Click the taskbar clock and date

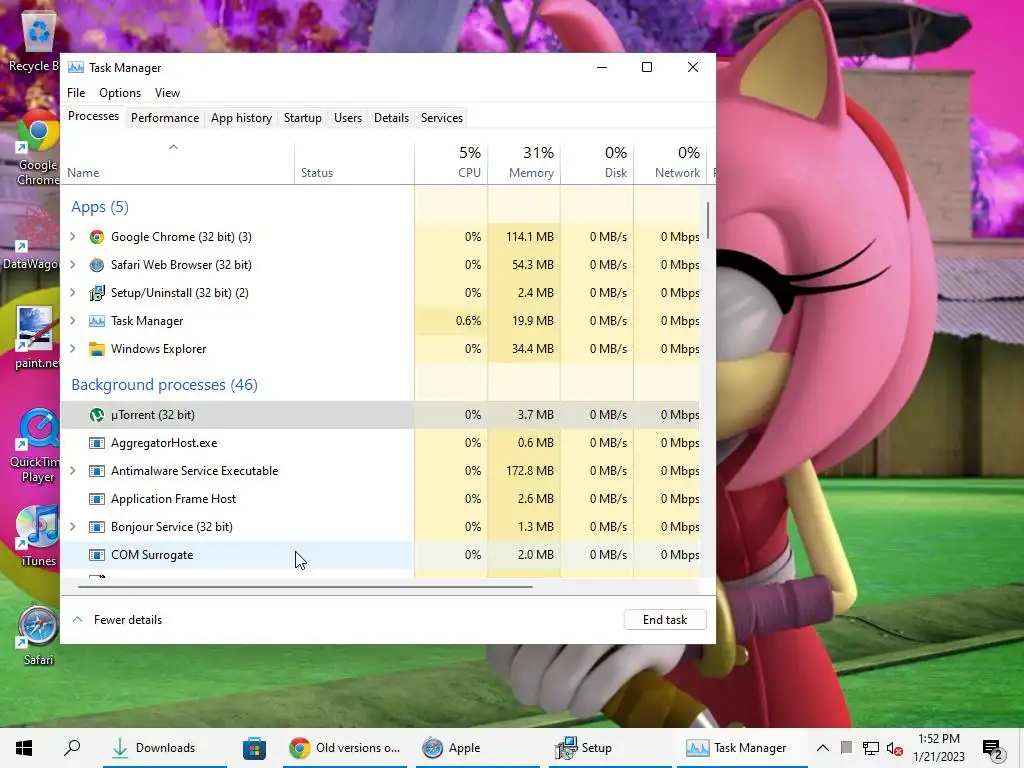click(938, 748)
